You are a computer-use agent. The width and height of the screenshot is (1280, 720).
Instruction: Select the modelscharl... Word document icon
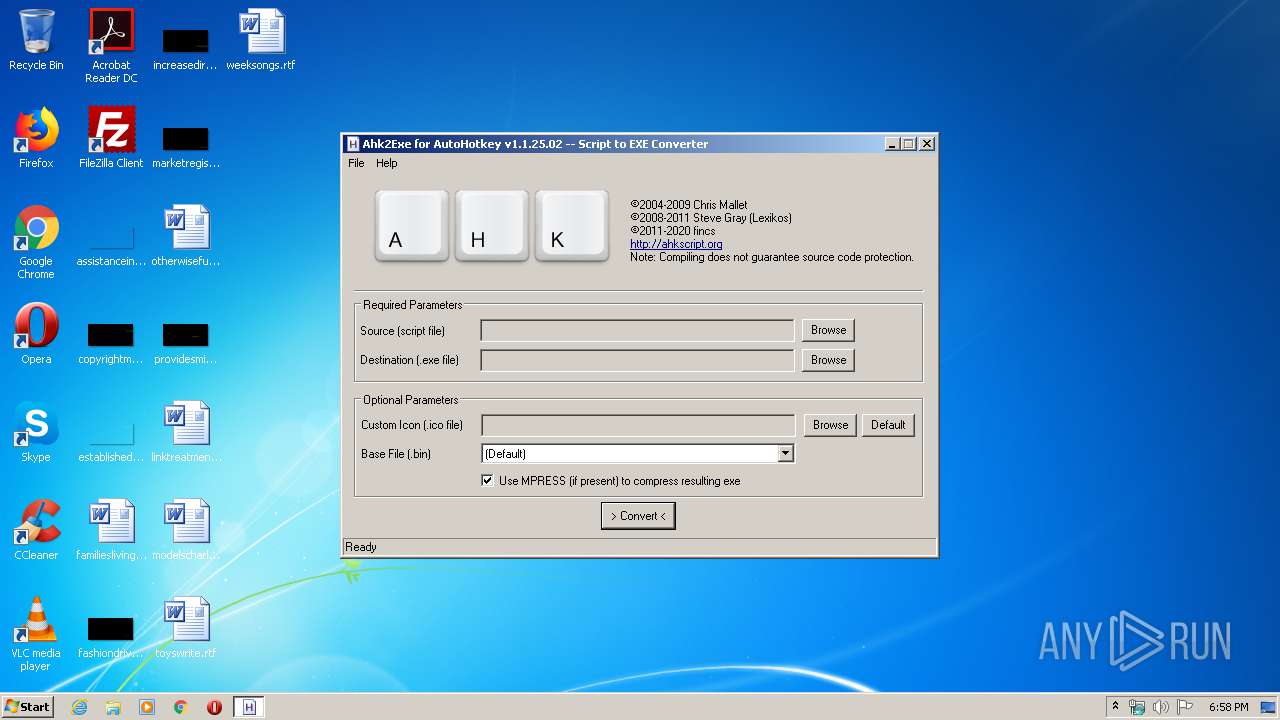point(186,530)
